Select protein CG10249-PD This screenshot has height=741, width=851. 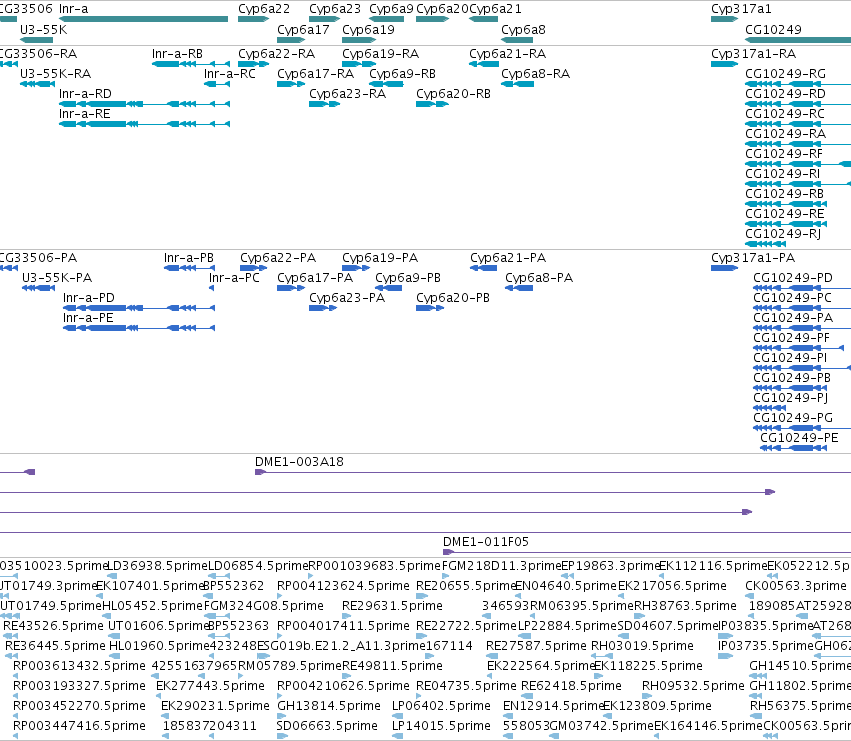tap(802, 288)
